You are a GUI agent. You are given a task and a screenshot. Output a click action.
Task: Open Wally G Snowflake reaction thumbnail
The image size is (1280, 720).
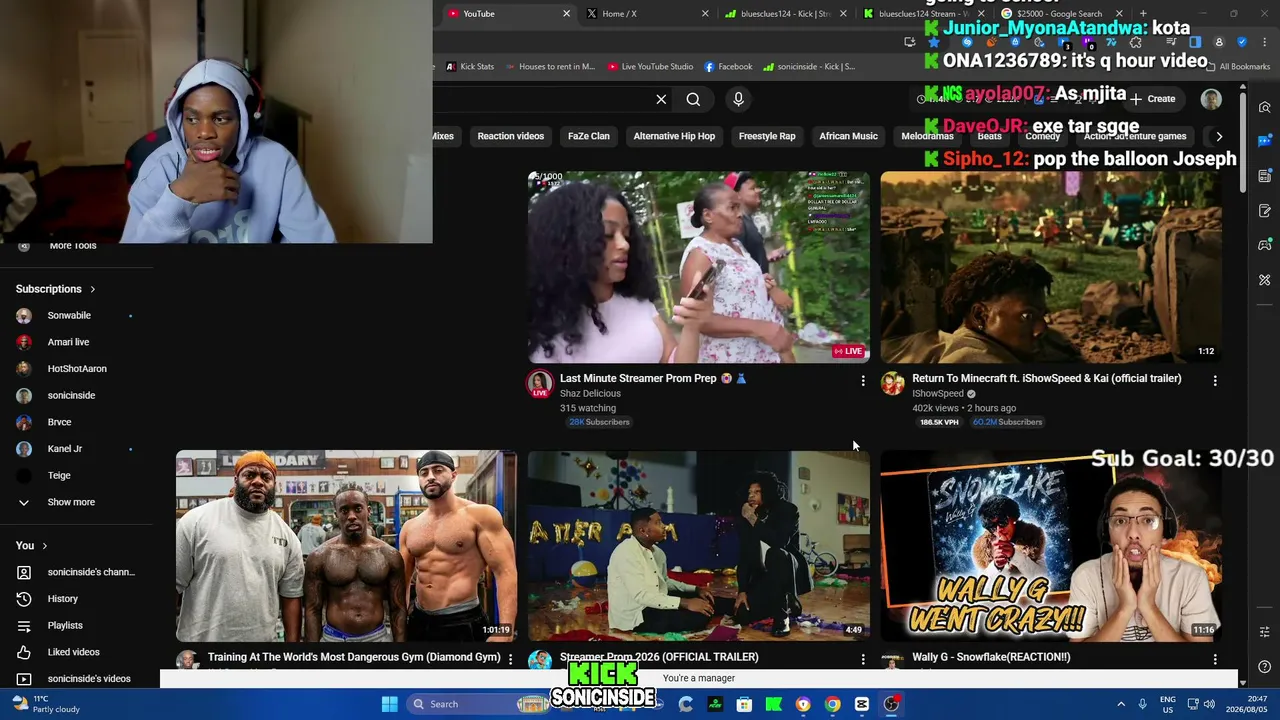1050,546
